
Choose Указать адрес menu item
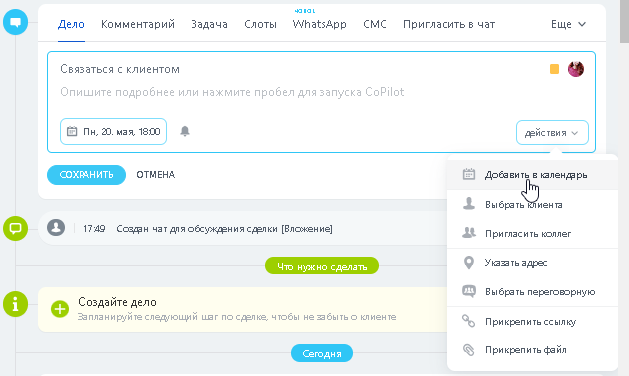point(532,263)
